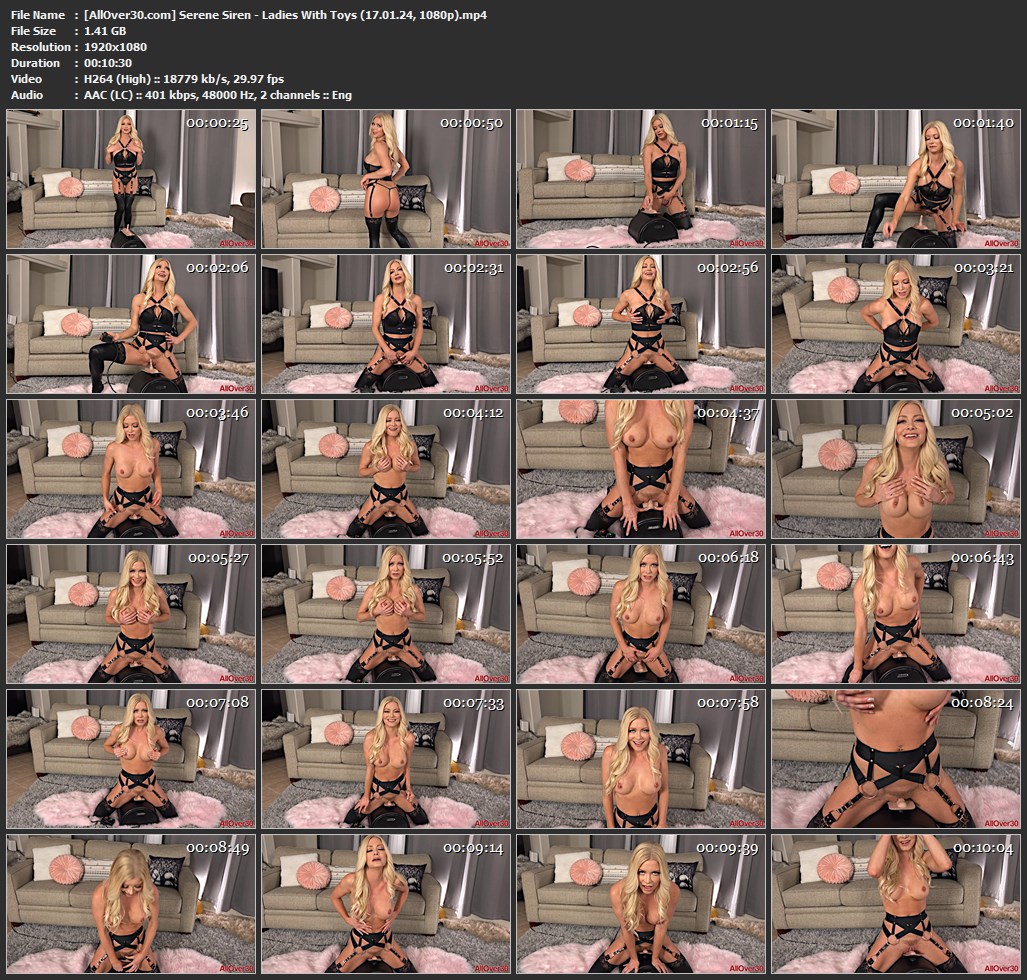Click the frame labeled 00:02:56
1027x980 pixels.
[642, 324]
